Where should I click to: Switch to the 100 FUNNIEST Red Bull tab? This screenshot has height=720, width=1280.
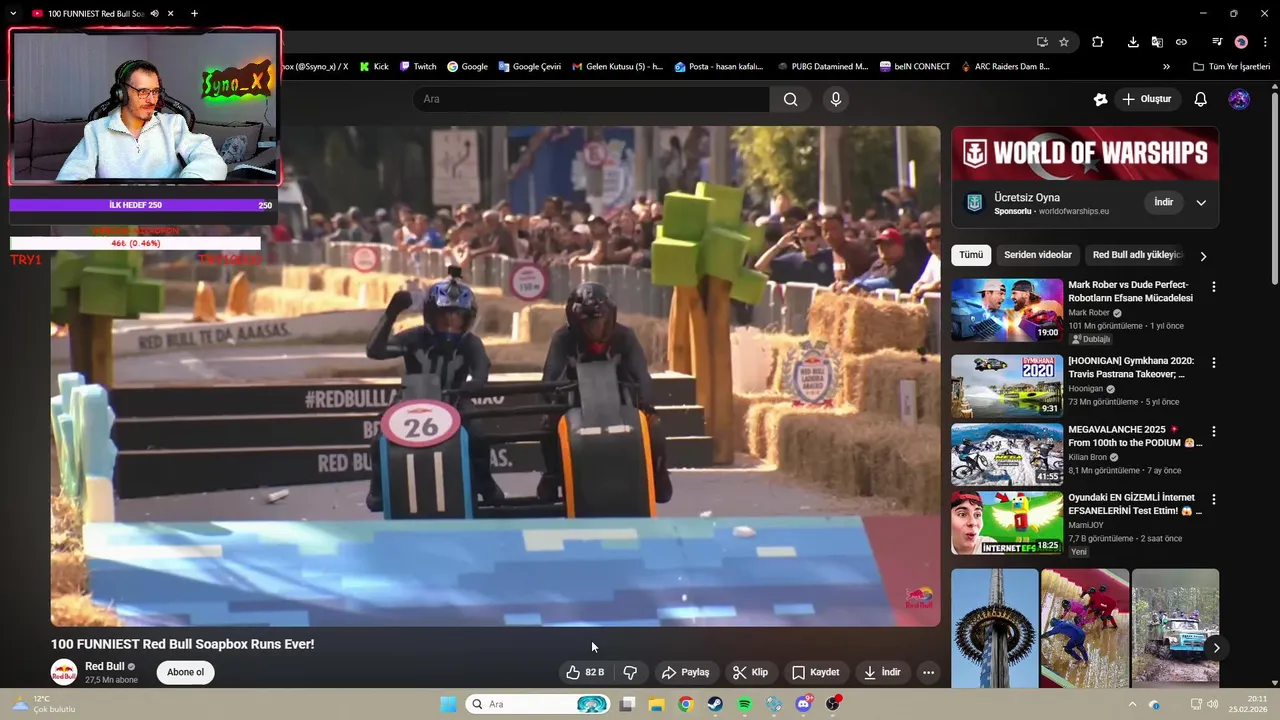95,14
